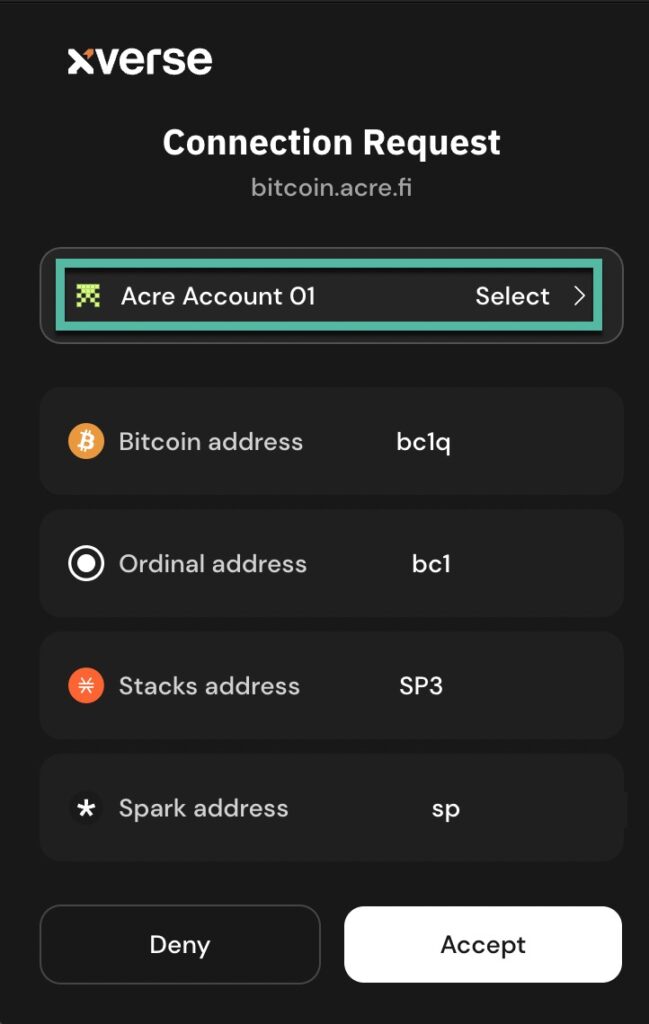
Task: Click the Xverse logo
Action: click(140, 61)
